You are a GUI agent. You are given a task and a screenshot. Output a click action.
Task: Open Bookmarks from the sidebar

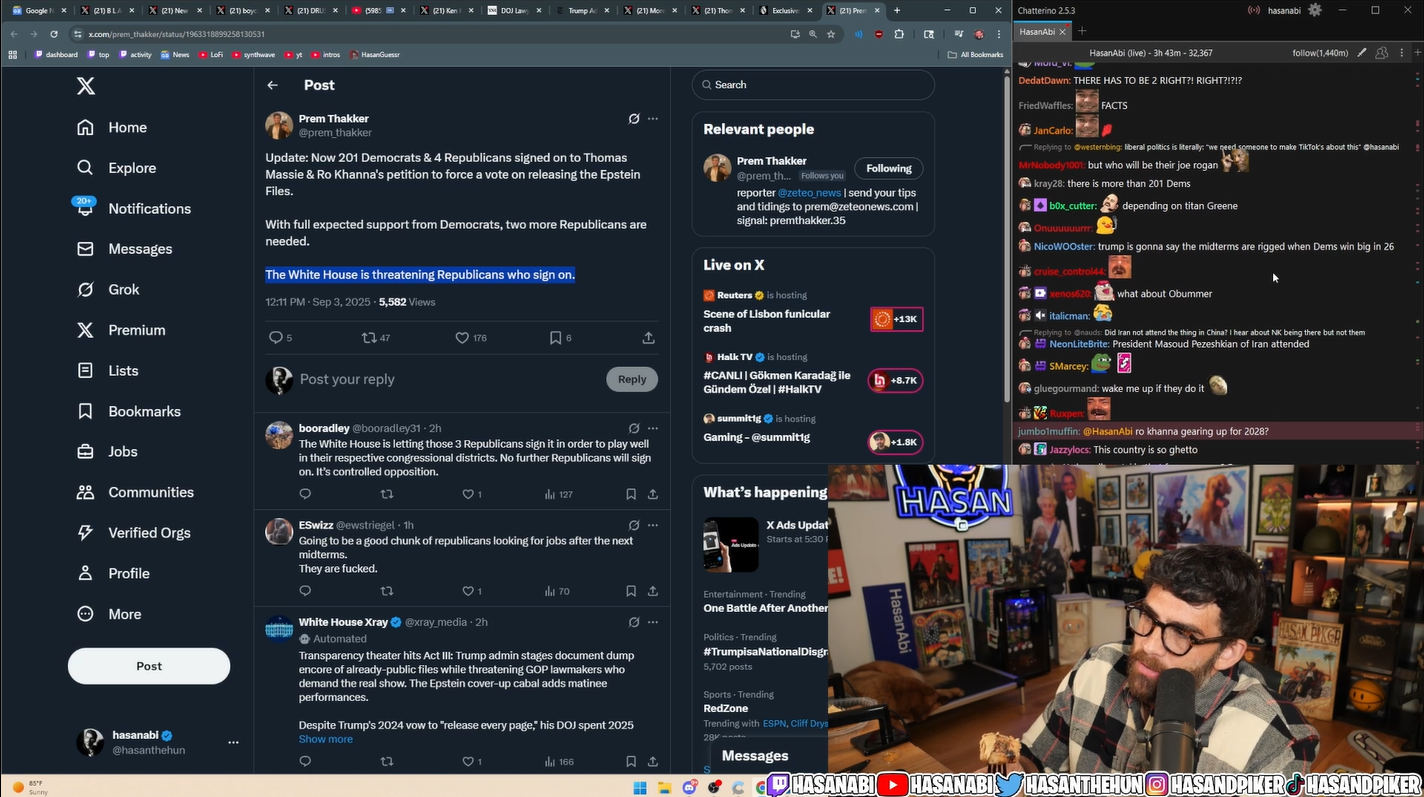tap(128, 411)
